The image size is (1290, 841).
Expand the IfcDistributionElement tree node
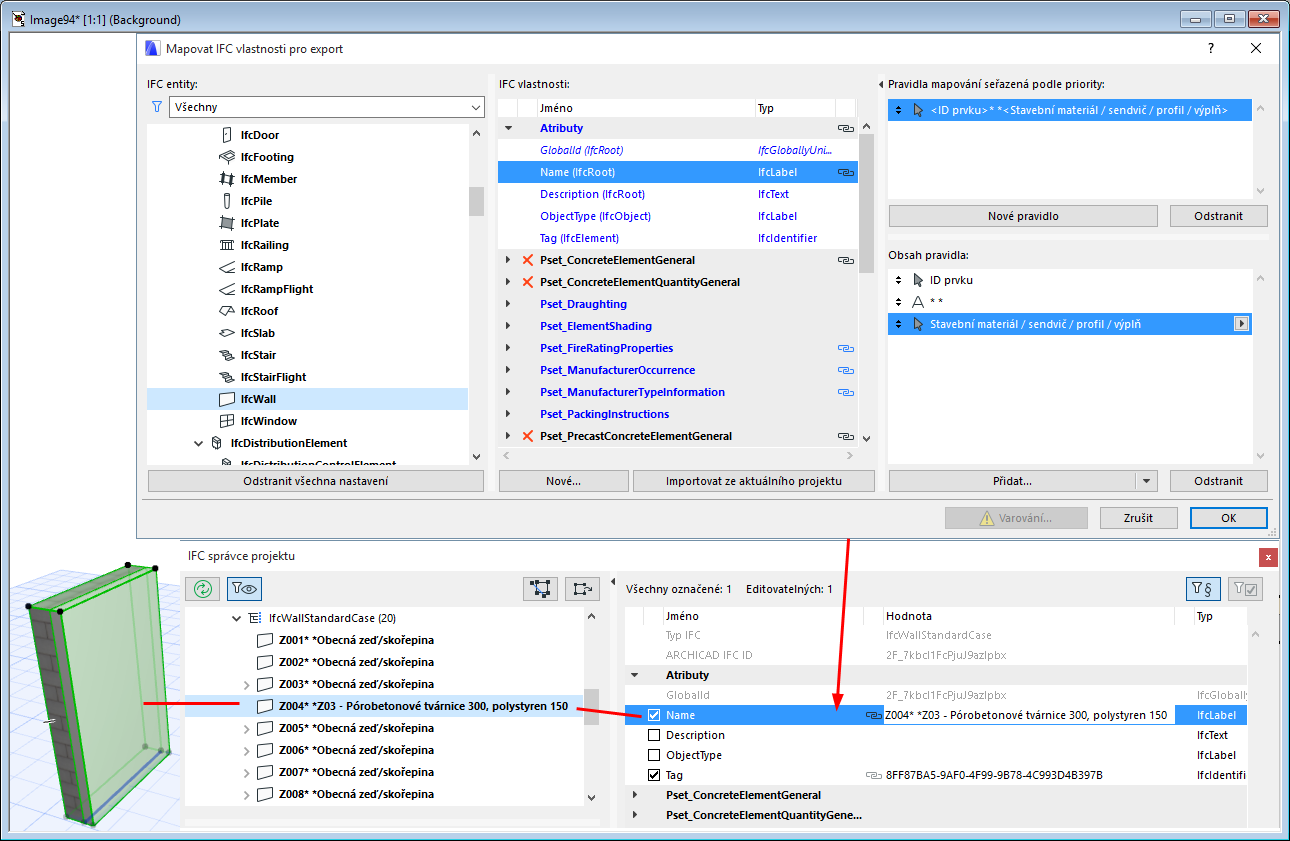click(x=198, y=443)
